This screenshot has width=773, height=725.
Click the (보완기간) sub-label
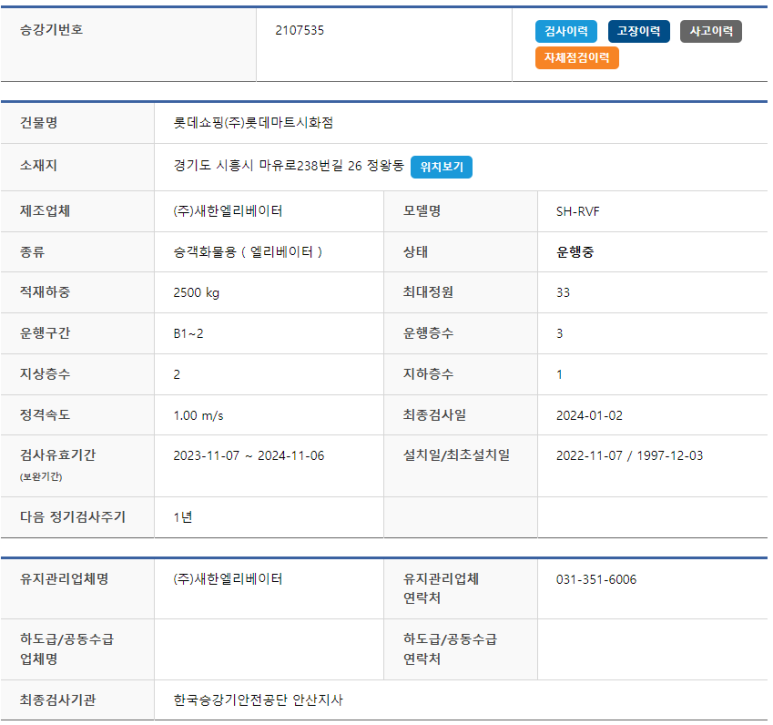[41, 477]
